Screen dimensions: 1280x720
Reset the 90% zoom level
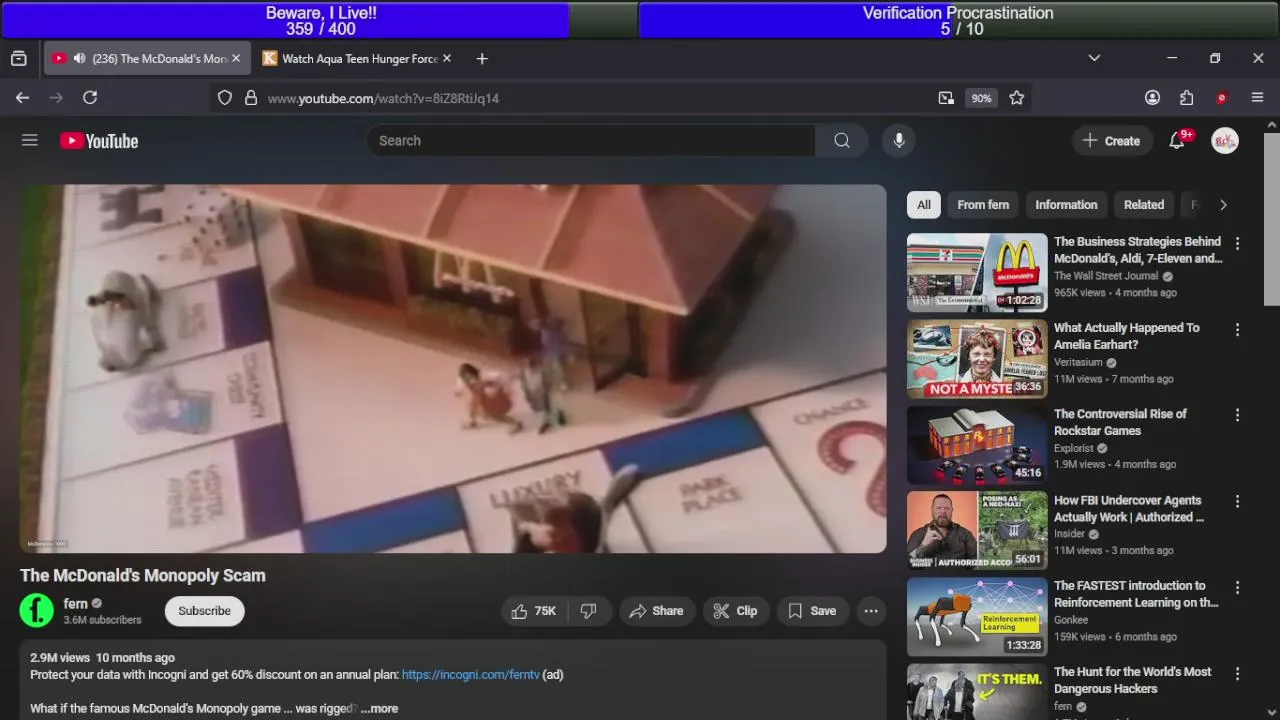(981, 98)
